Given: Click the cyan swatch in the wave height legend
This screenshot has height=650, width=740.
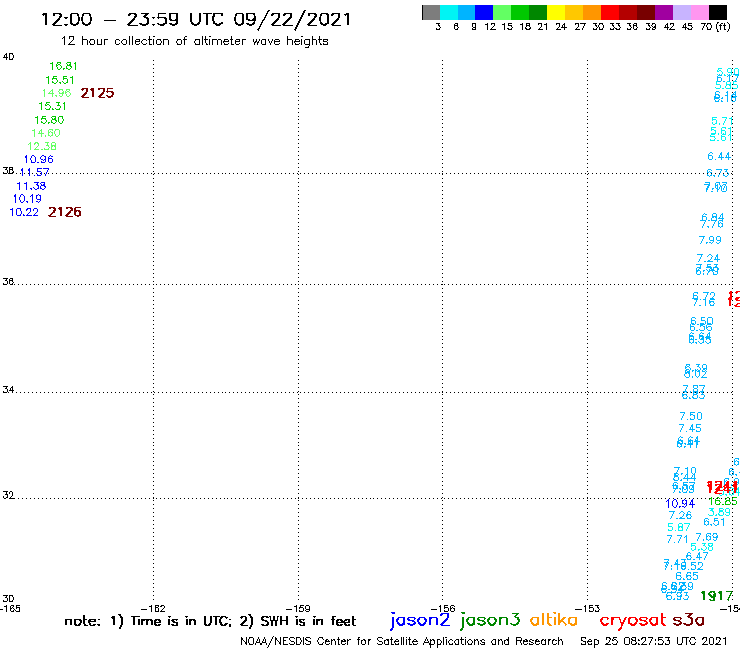Looking at the screenshot, I should pyautogui.click(x=449, y=12).
